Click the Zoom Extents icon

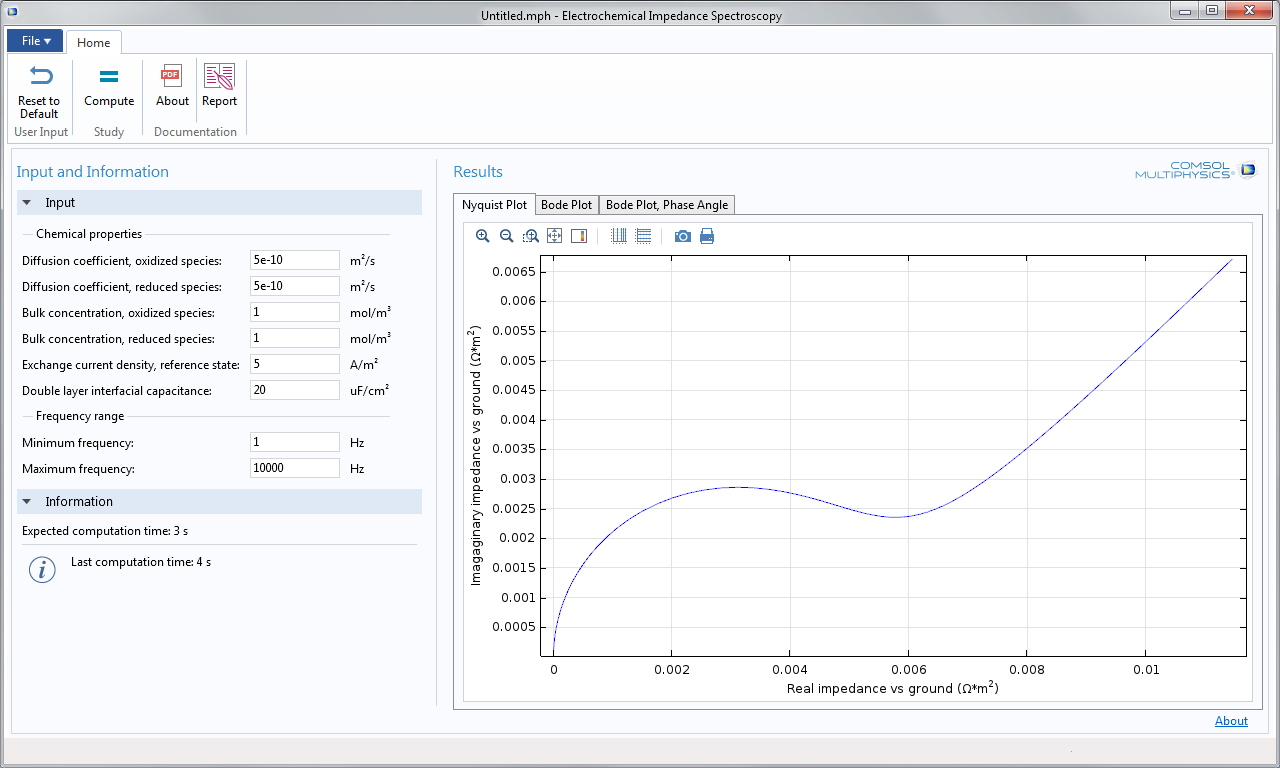point(554,236)
